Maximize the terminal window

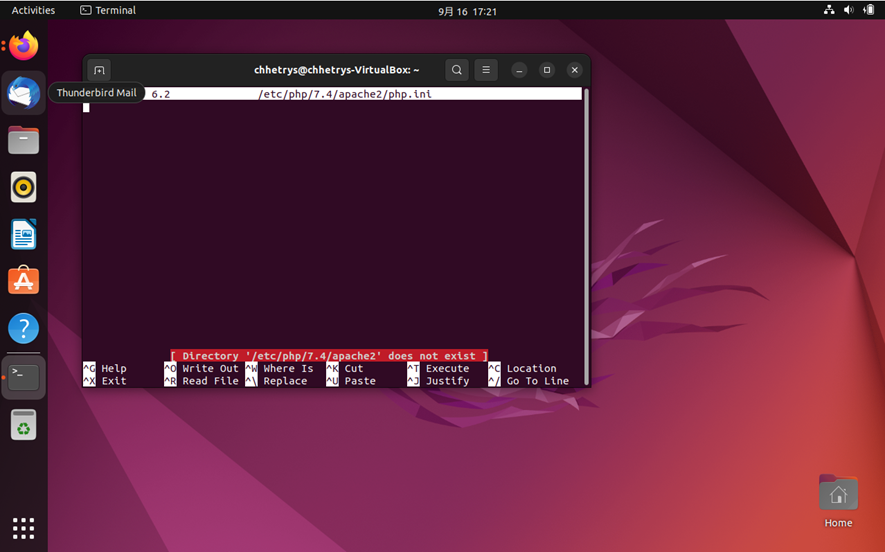[x=547, y=70]
